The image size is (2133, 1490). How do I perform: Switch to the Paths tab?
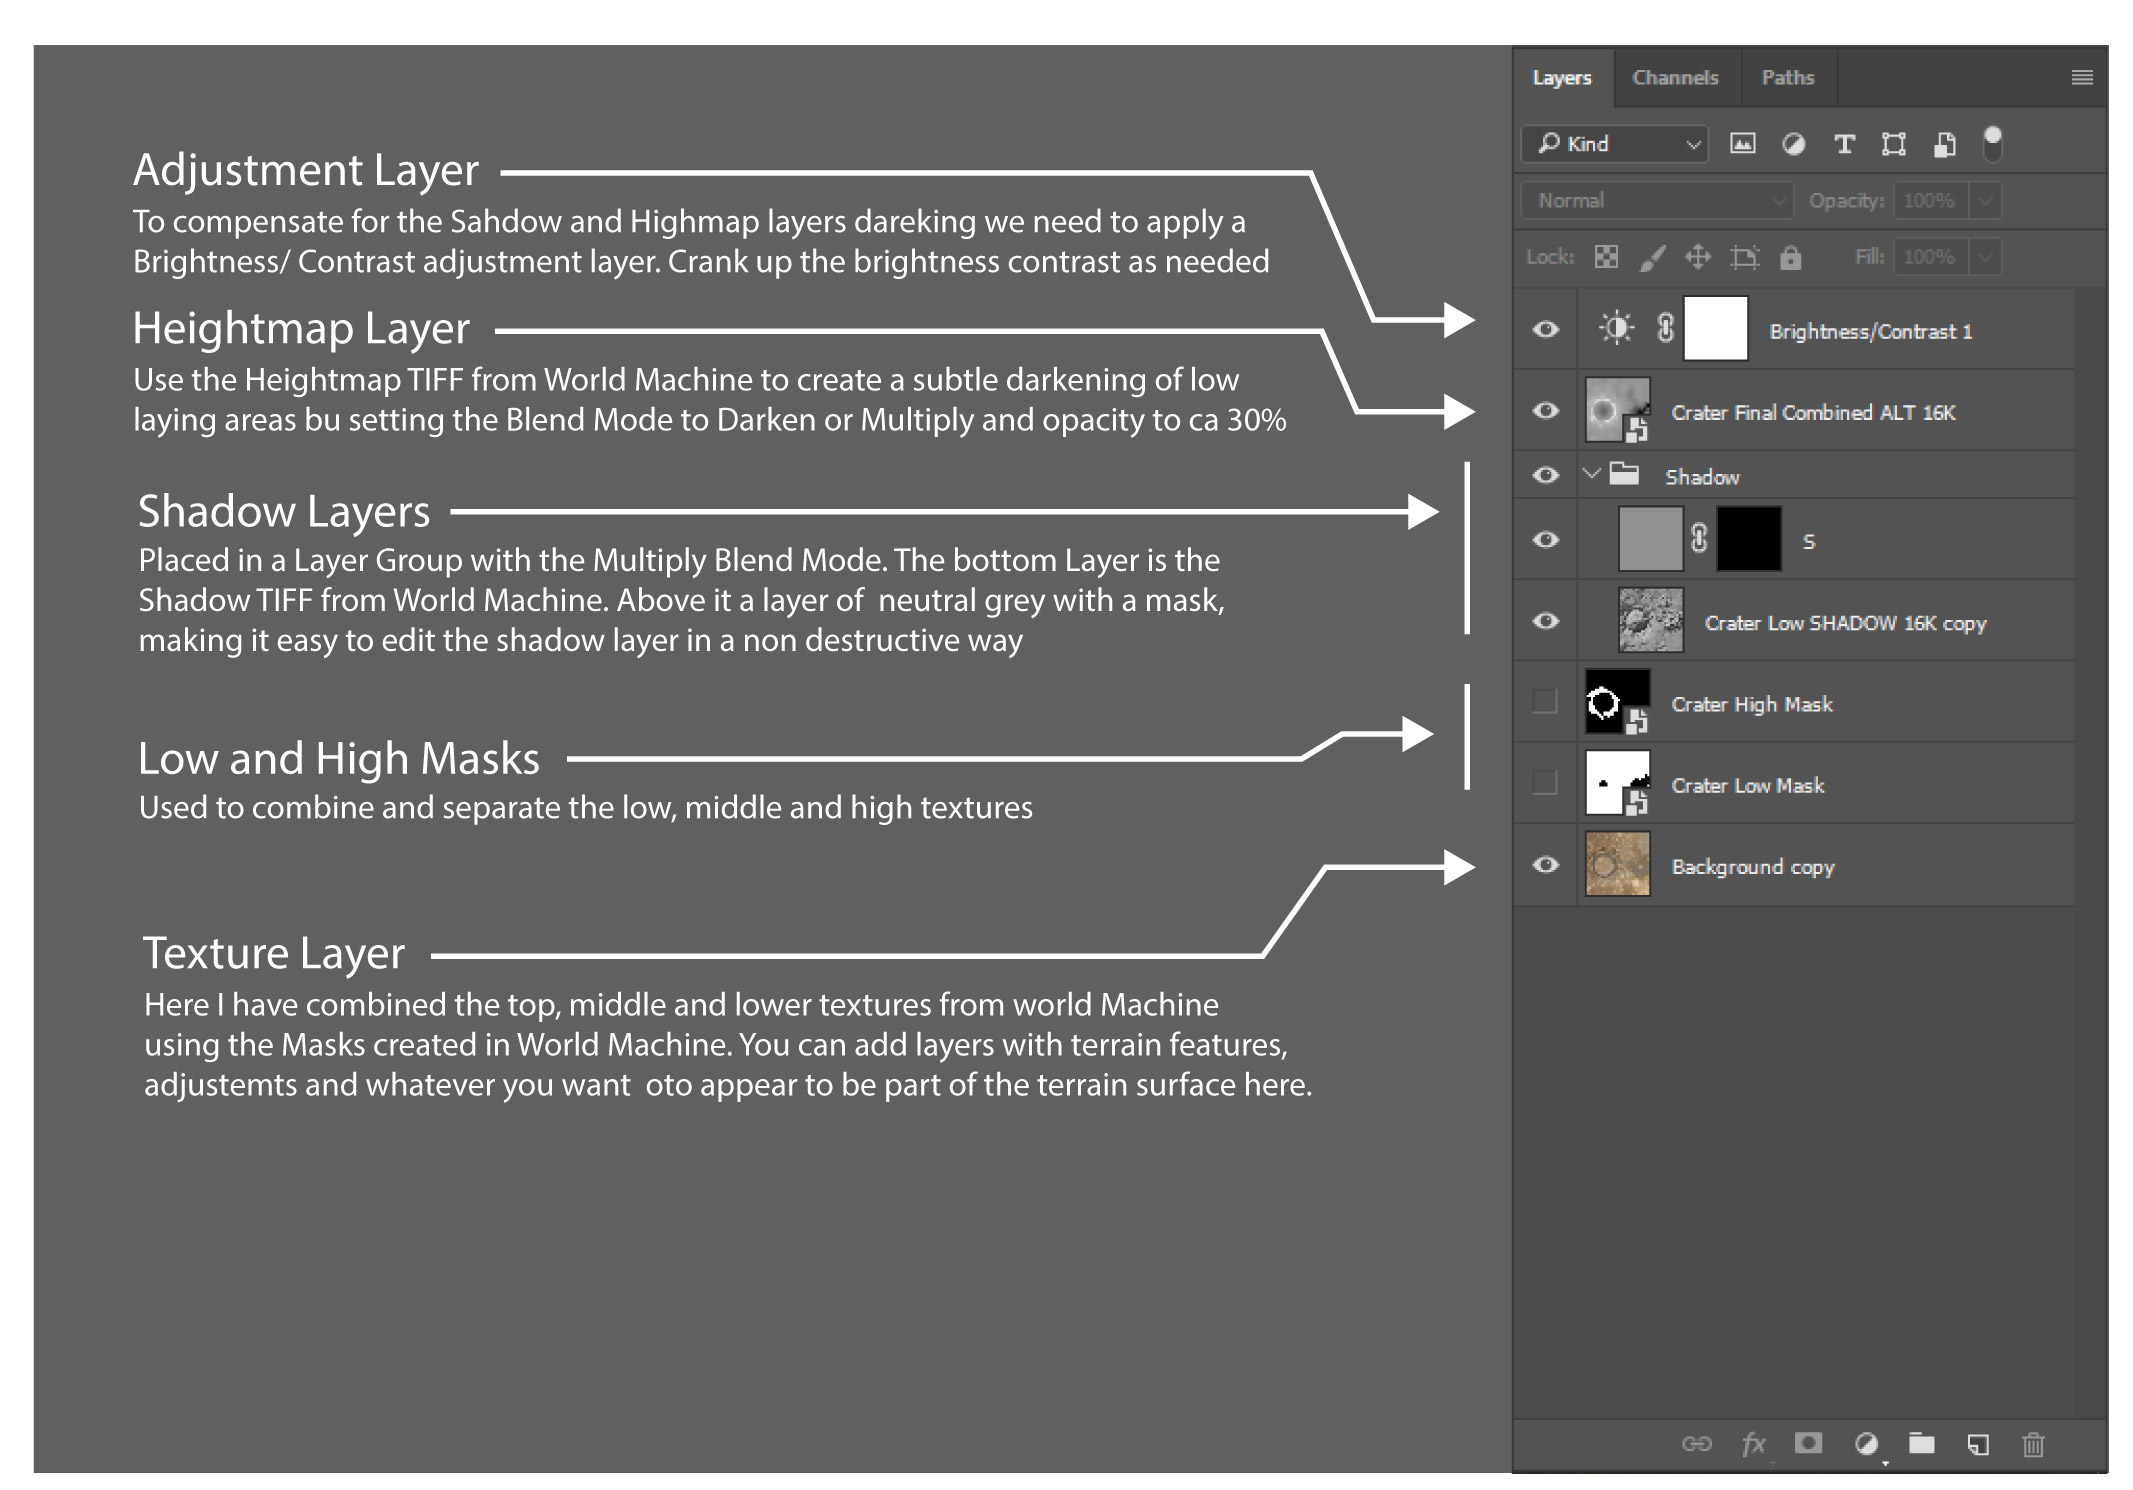click(x=1788, y=78)
